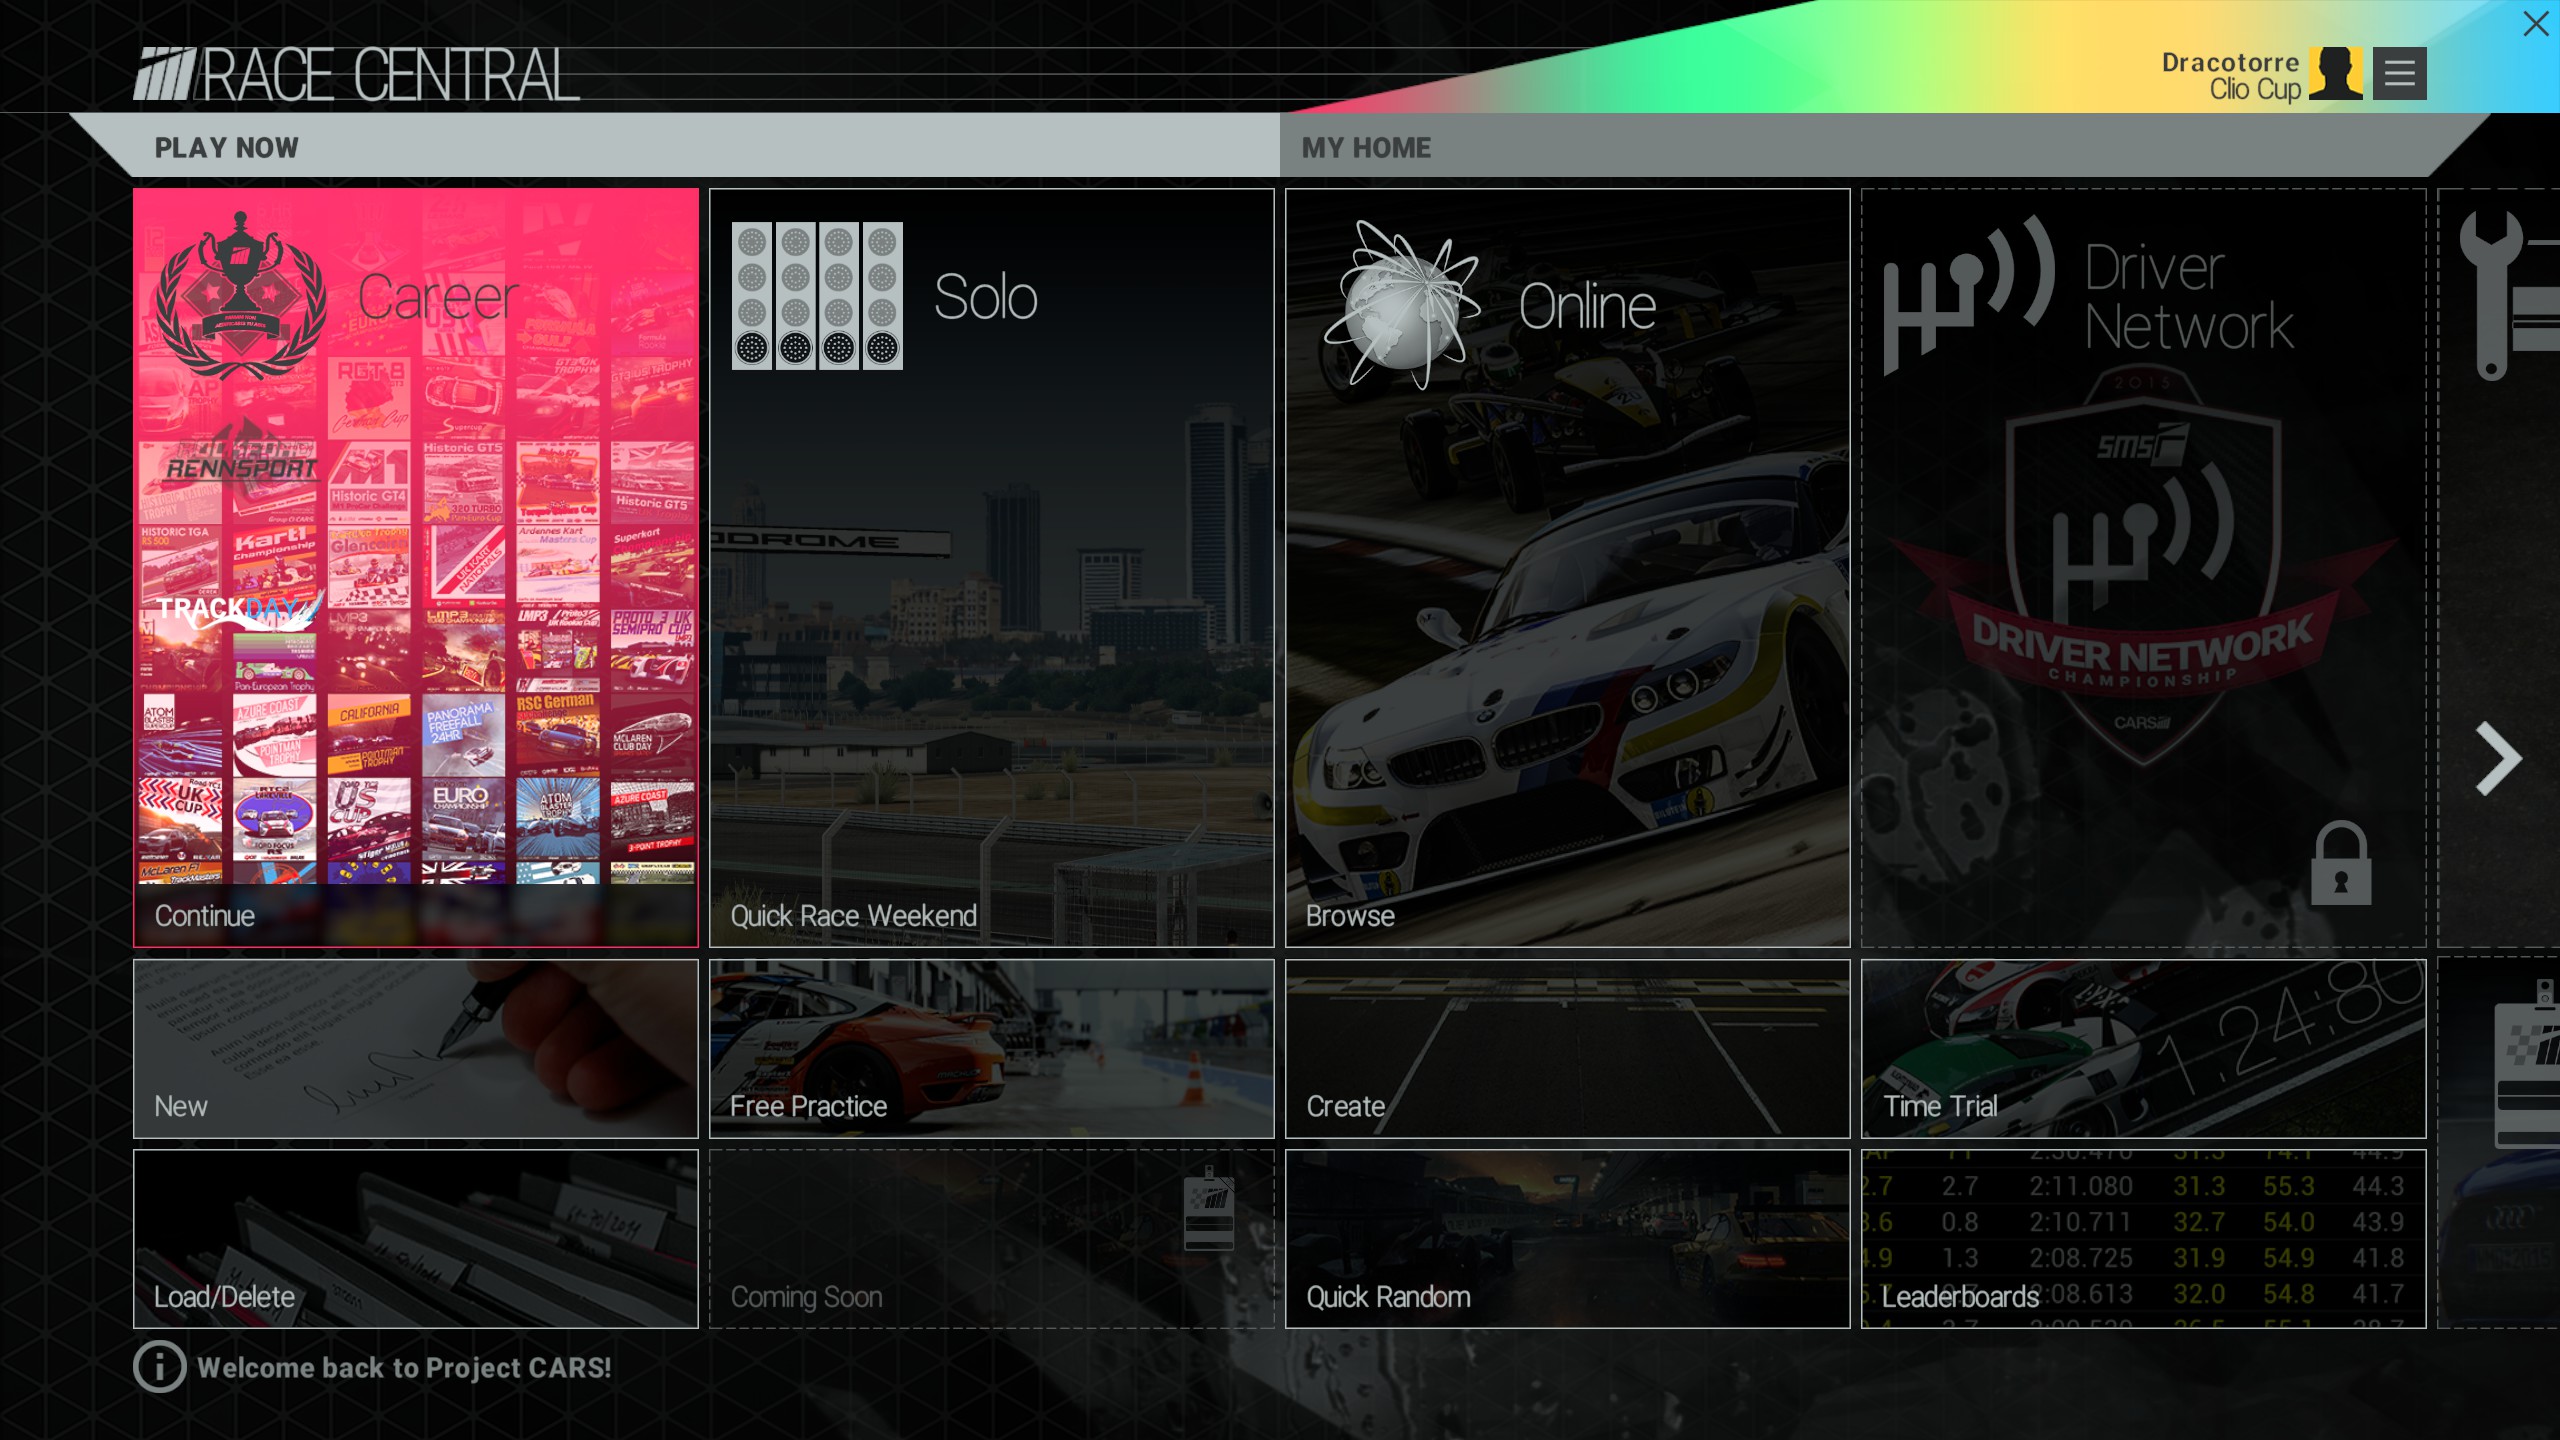This screenshot has height=1440, width=2560.
Task: Click the Driver Network gear-shift signal icon
Action: point(1969,295)
